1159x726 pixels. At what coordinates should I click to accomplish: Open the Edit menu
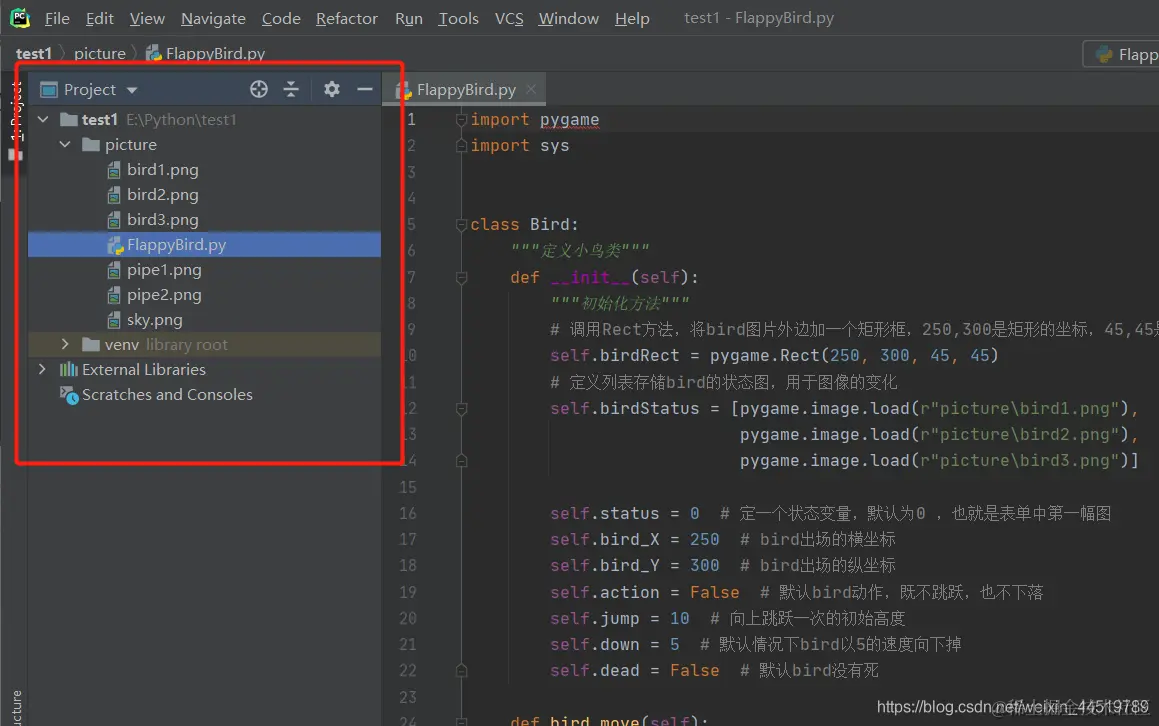click(x=100, y=18)
